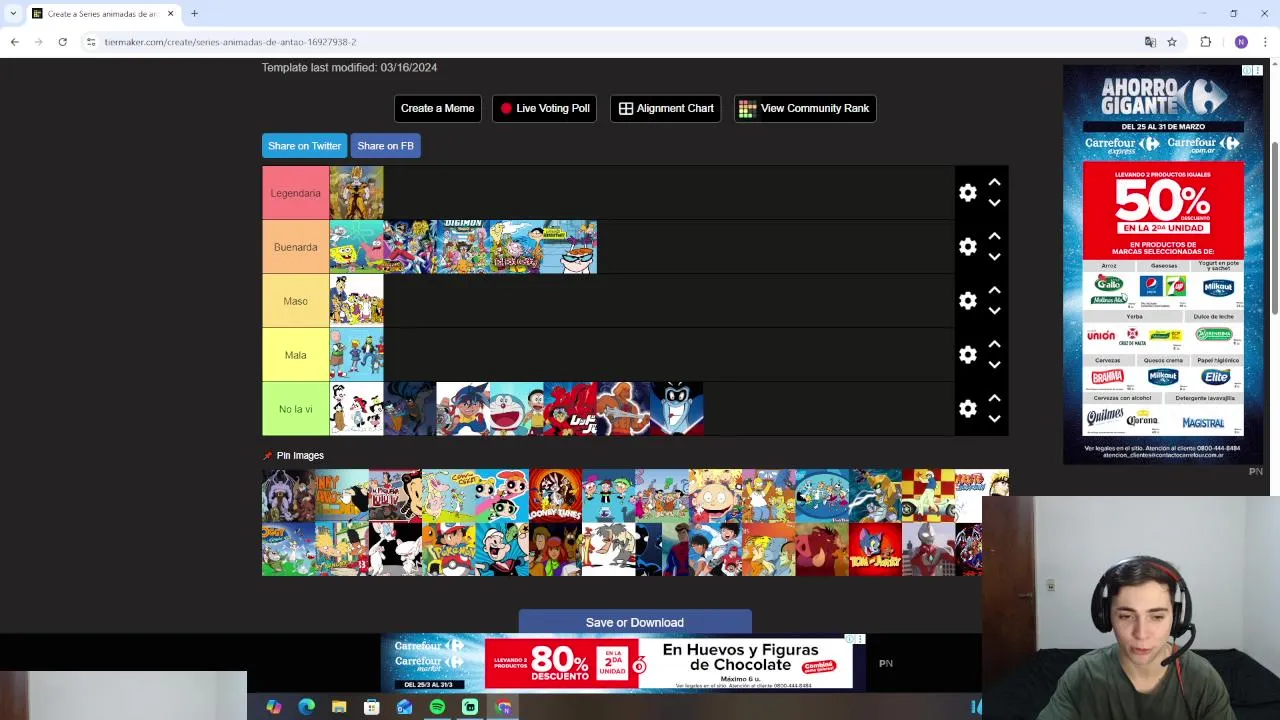Open settings gear for No la vi tier
This screenshot has height=720, width=1280.
pyautogui.click(x=967, y=409)
